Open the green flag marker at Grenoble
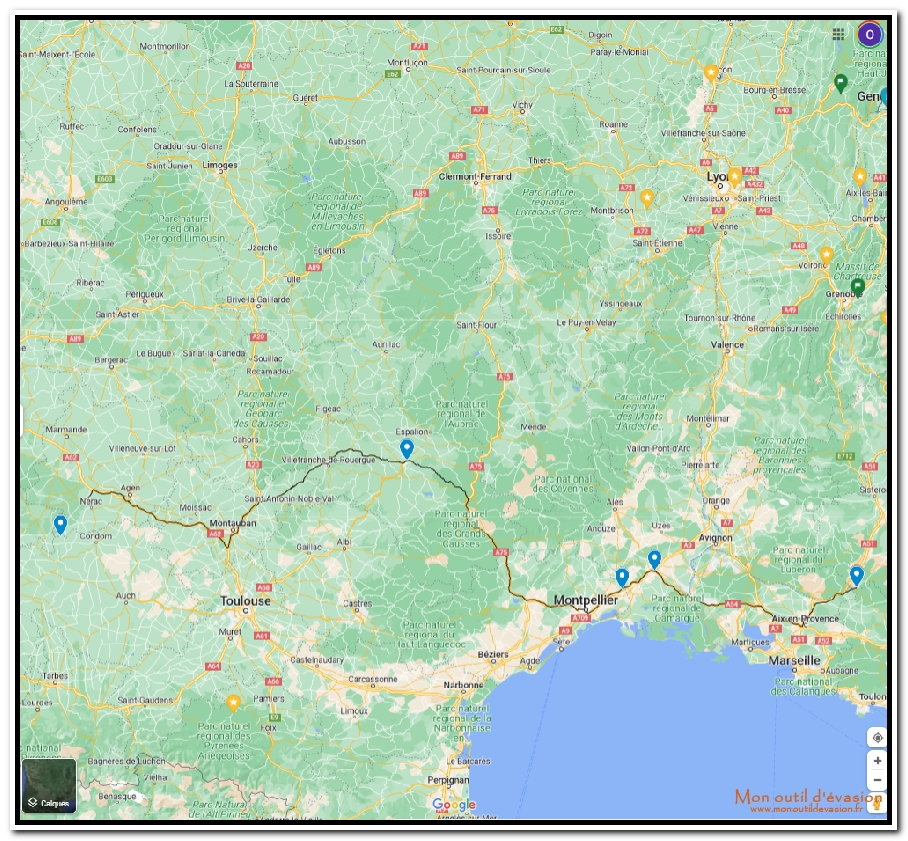The width and height of the screenshot is (908, 841). (x=858, y=286)
